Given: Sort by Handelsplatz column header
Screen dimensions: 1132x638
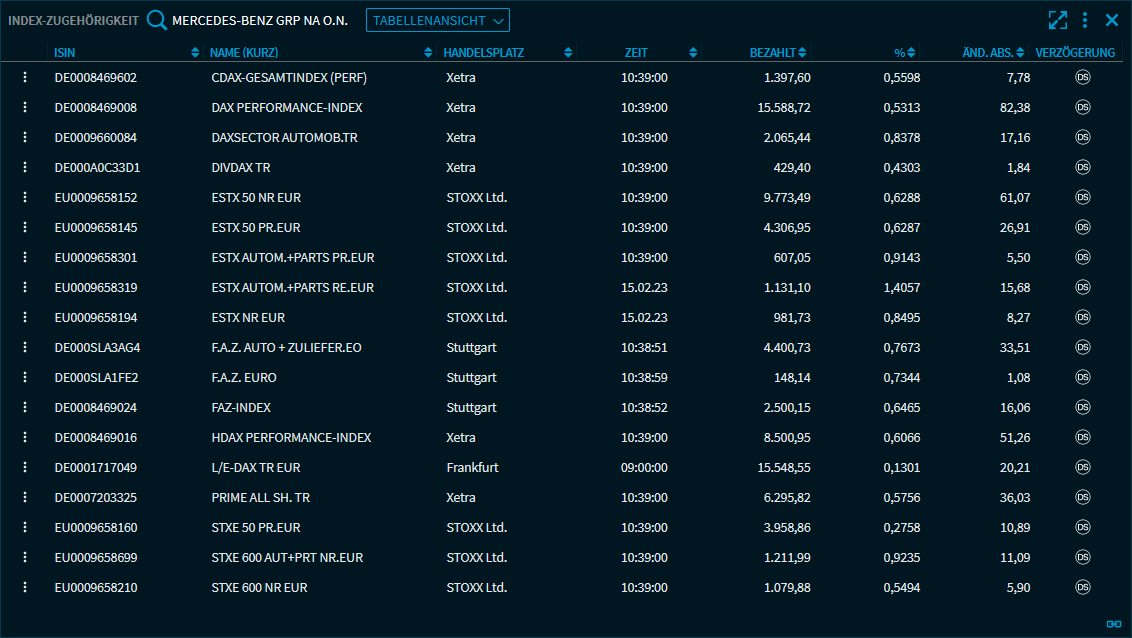Looking at the screenshot, I should tap(484, 52).
